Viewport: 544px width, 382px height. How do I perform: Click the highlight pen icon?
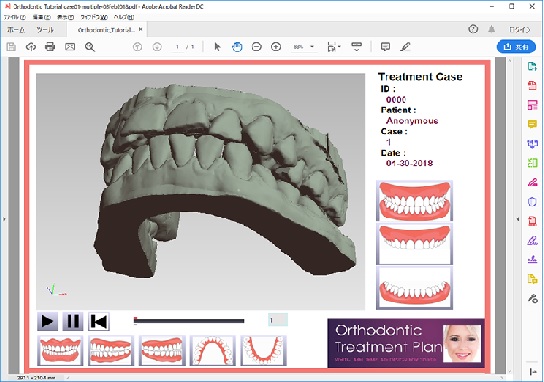click(x=405, y=46)
